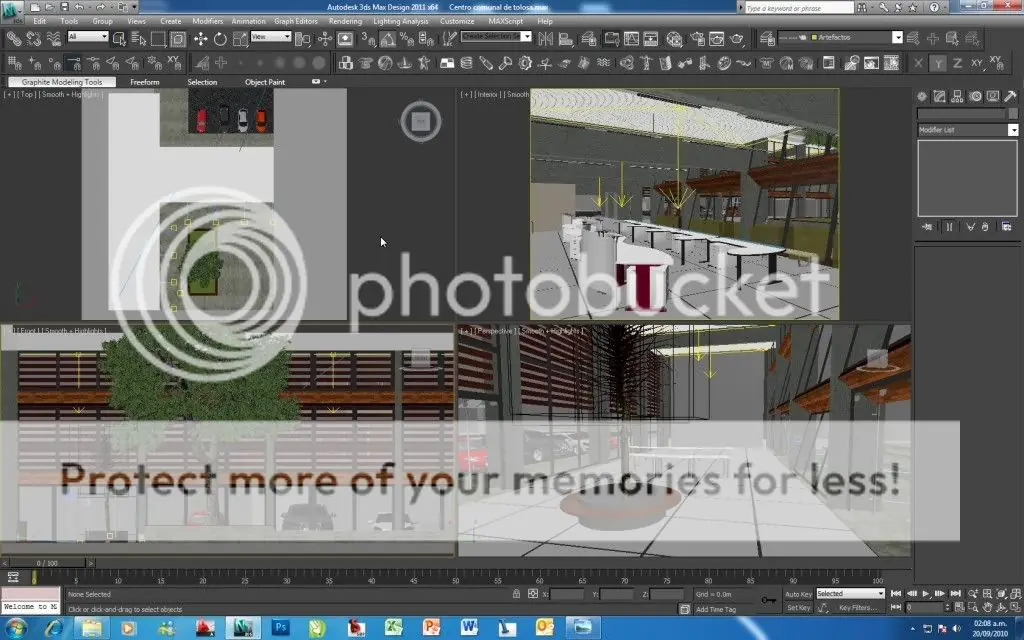Render the scene with teapot icon
The width and height of the screenshot is (1024, 640).
tap(737, 39)
